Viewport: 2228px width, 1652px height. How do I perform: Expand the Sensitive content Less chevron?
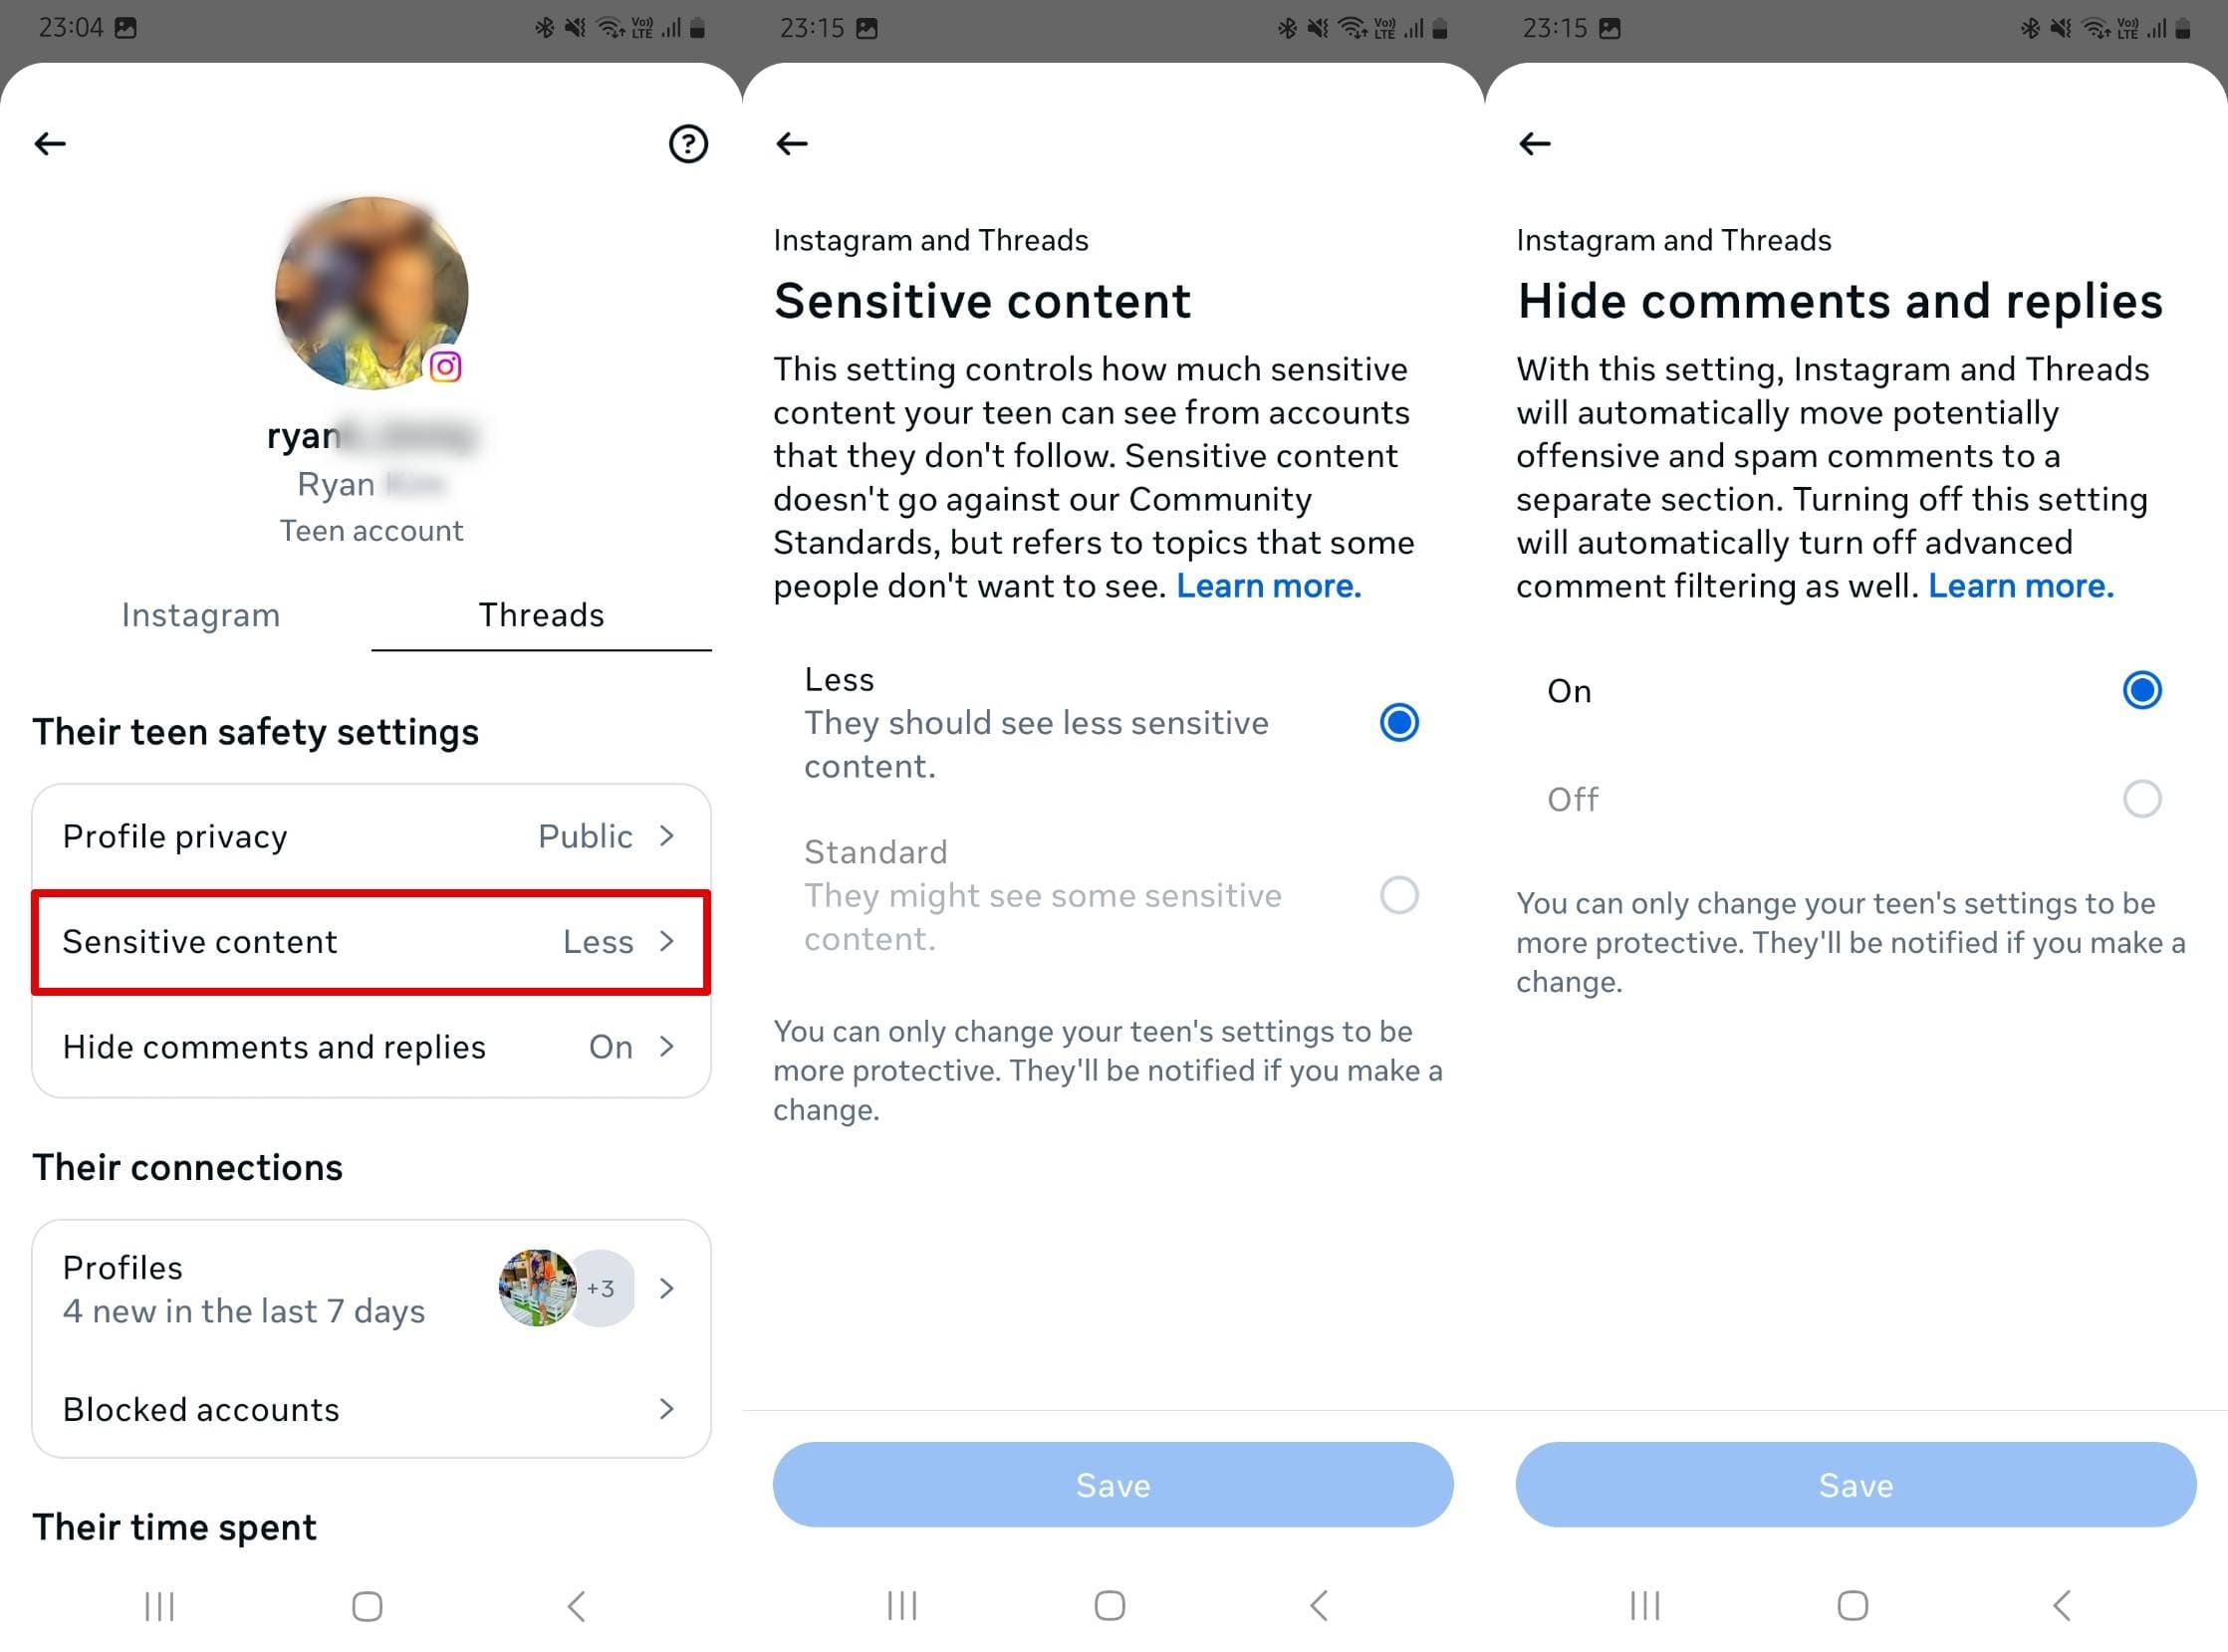click(x=667, y=942)
